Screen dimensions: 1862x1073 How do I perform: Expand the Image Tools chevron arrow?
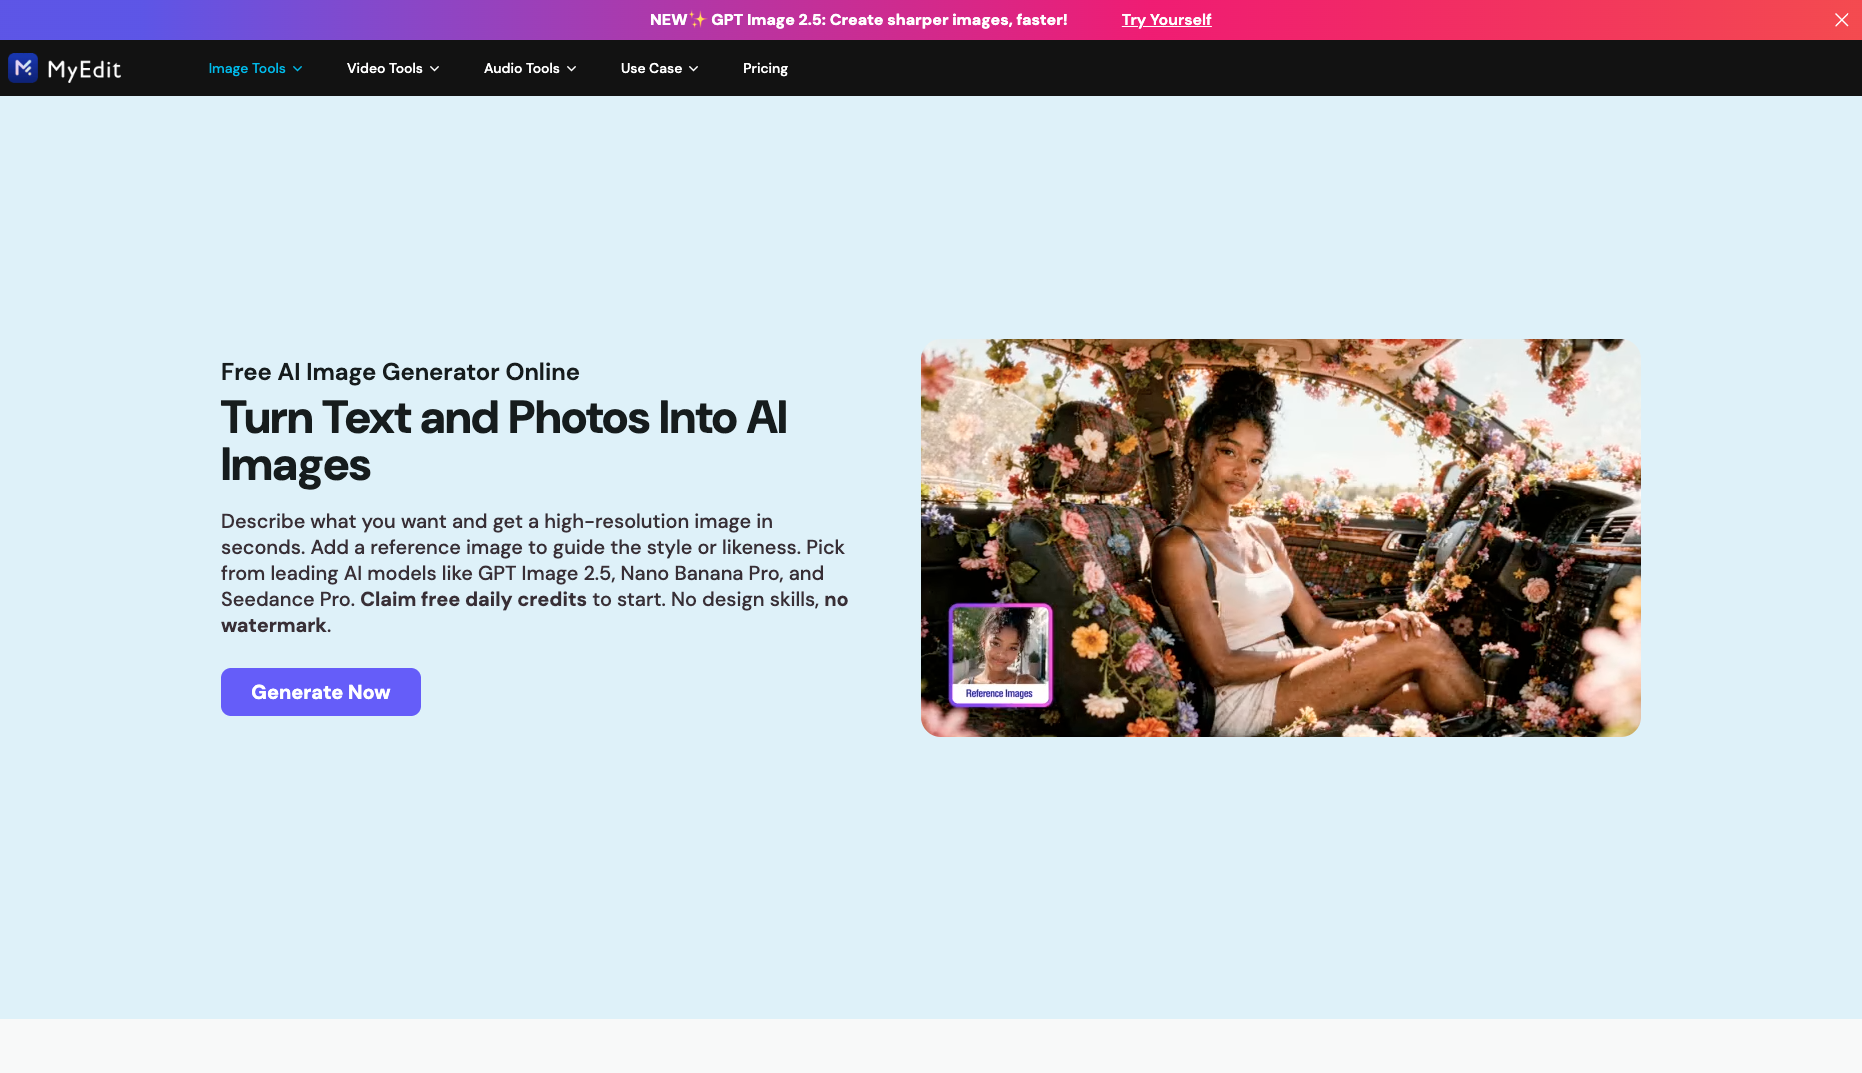coord(297,69)
